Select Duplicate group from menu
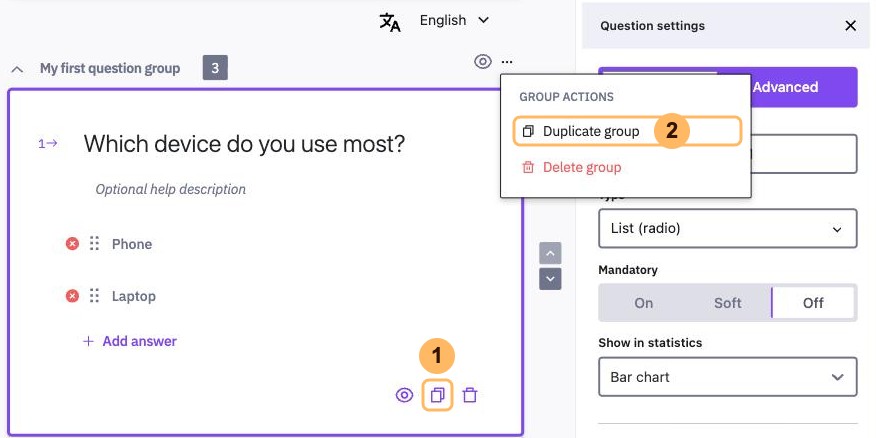 pyautogui.click(x=627, y=131)
